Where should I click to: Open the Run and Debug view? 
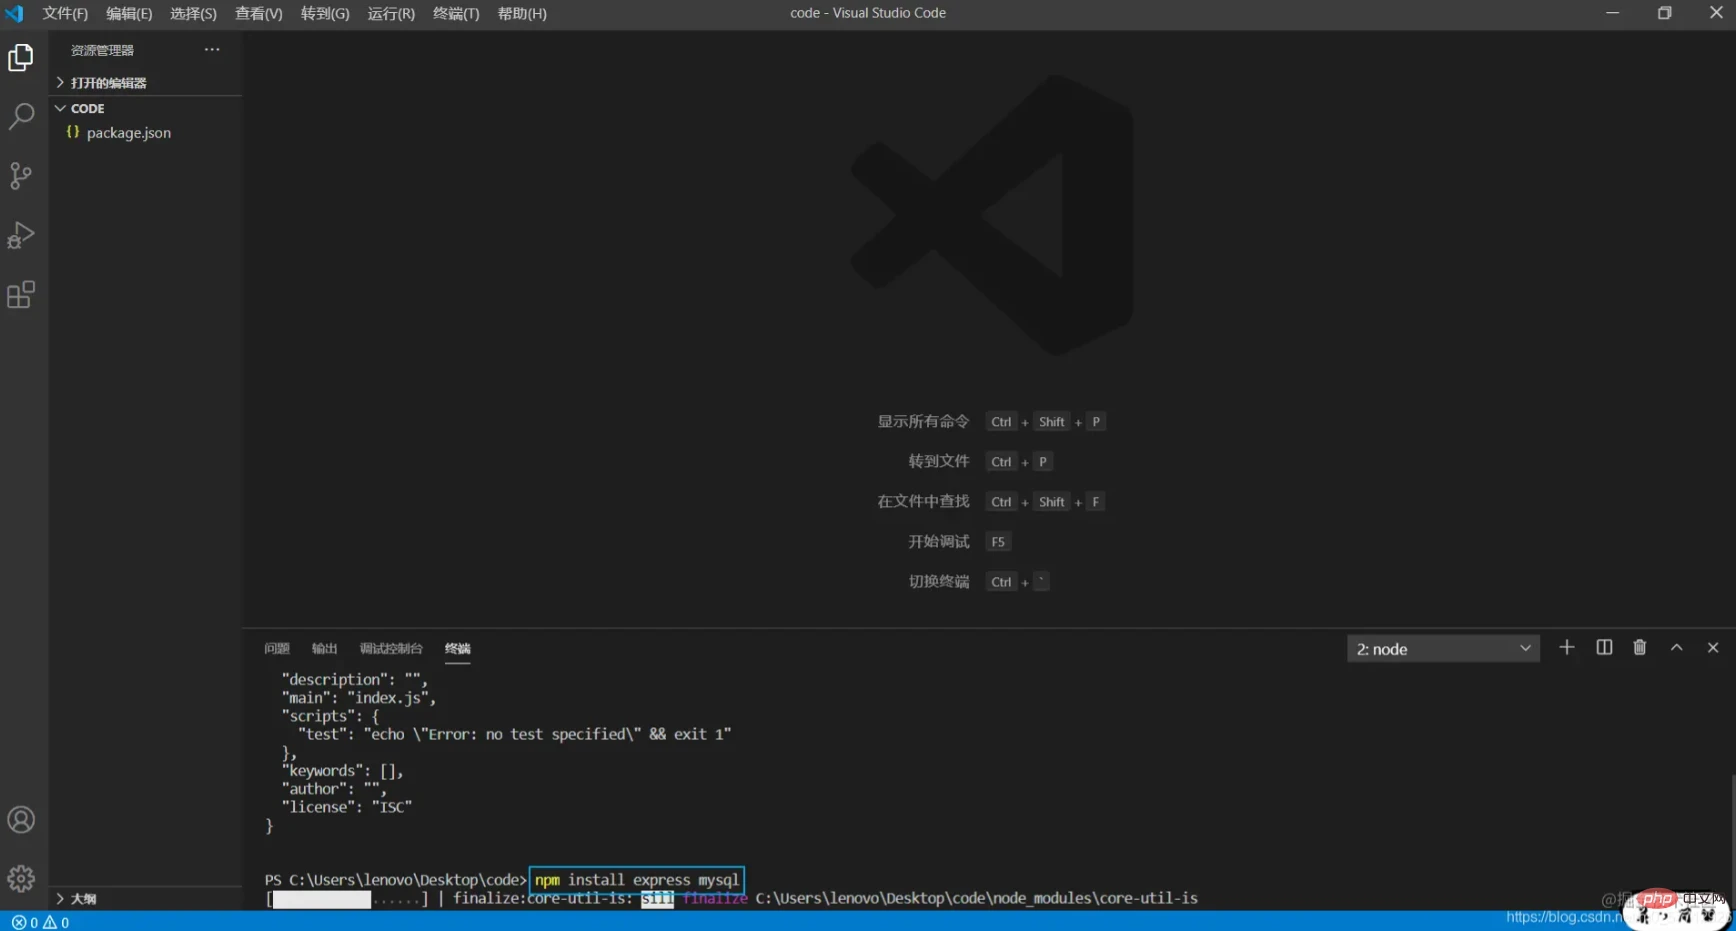tap(21, 235)
